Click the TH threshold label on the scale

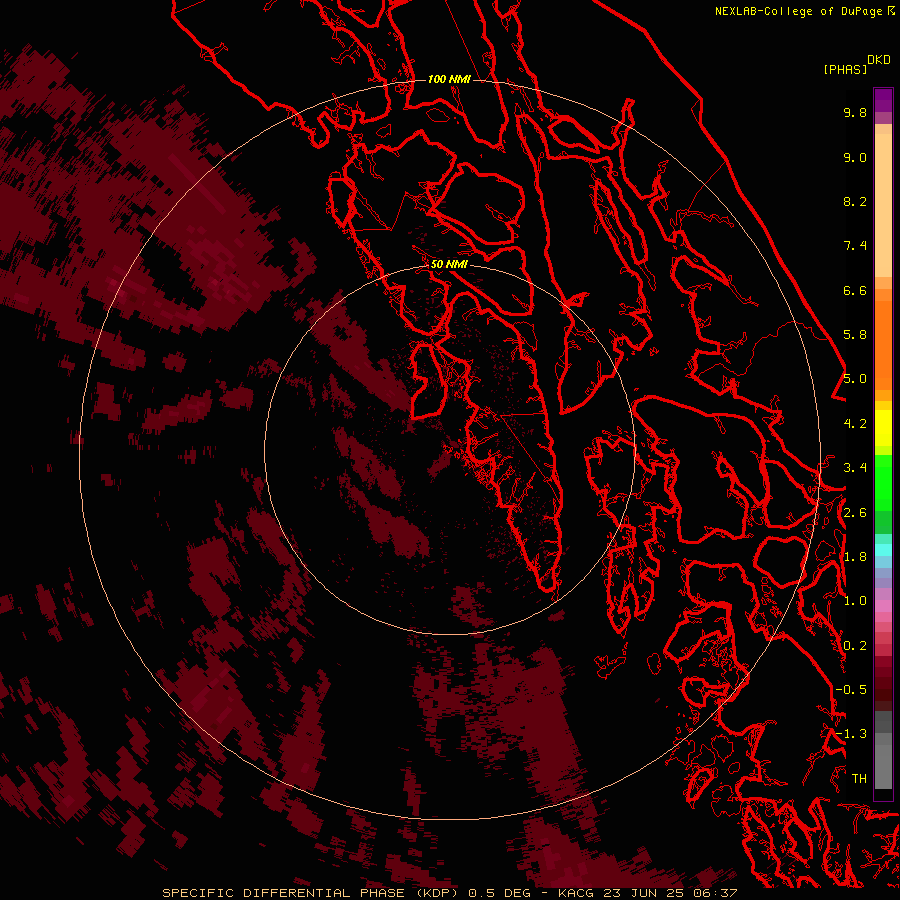pos(859,779)
